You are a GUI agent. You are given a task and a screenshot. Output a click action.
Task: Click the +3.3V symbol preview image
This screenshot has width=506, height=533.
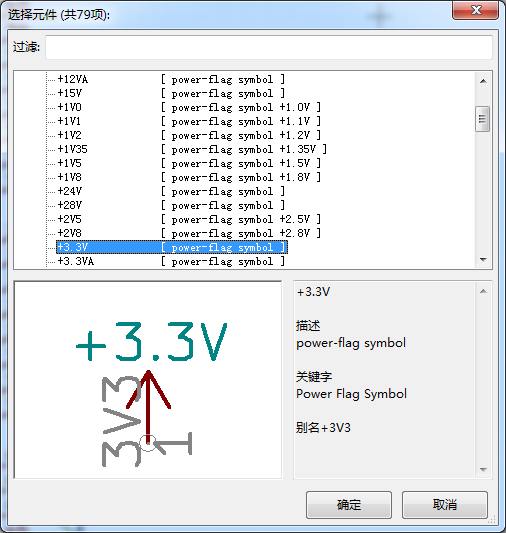click(x=148, y=380)
